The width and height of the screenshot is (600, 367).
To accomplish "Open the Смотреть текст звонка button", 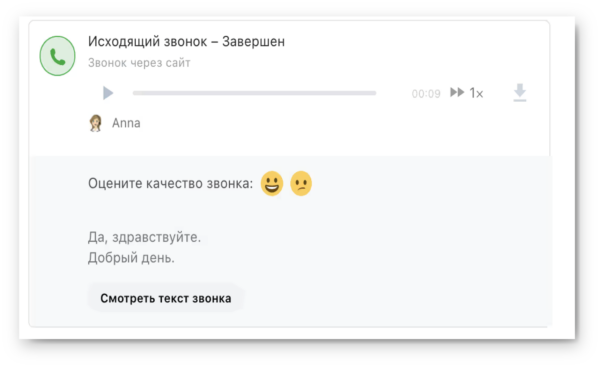I will [166, 298].
